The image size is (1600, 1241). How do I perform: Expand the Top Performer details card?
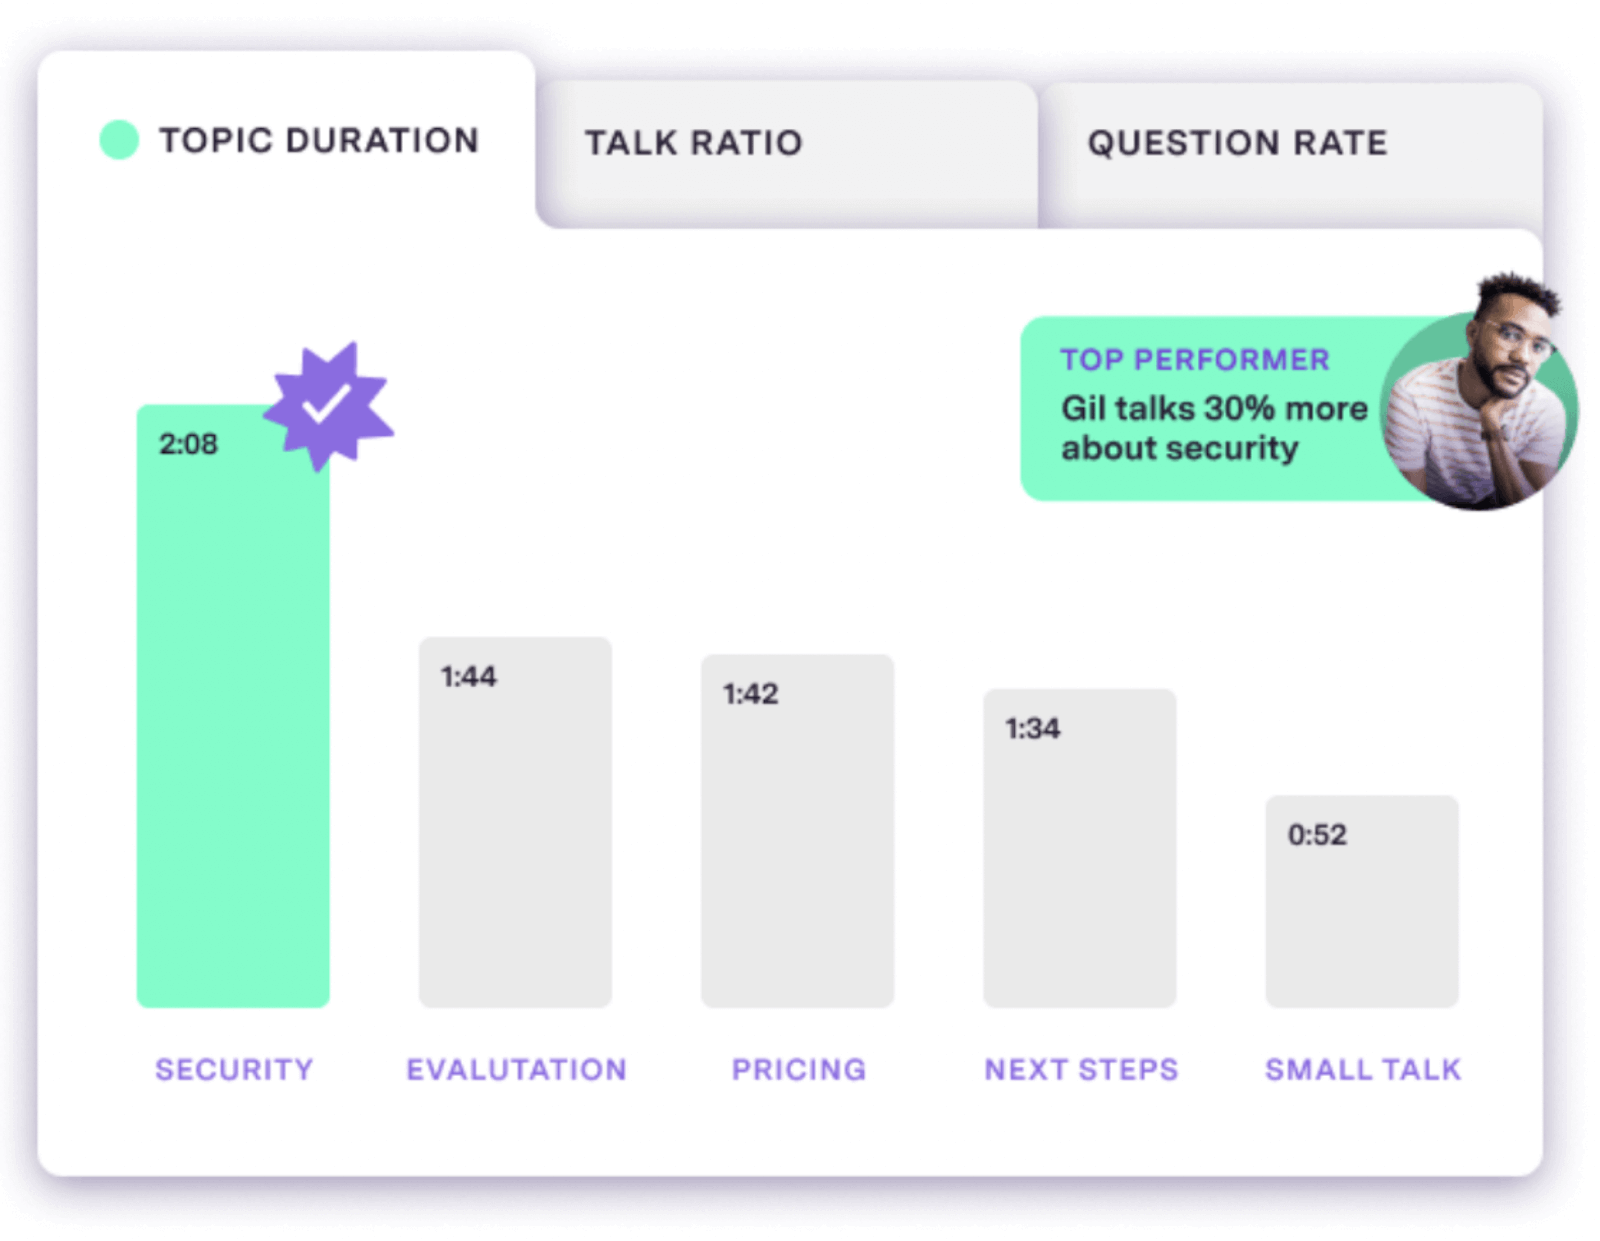(x=1200, y=405)
